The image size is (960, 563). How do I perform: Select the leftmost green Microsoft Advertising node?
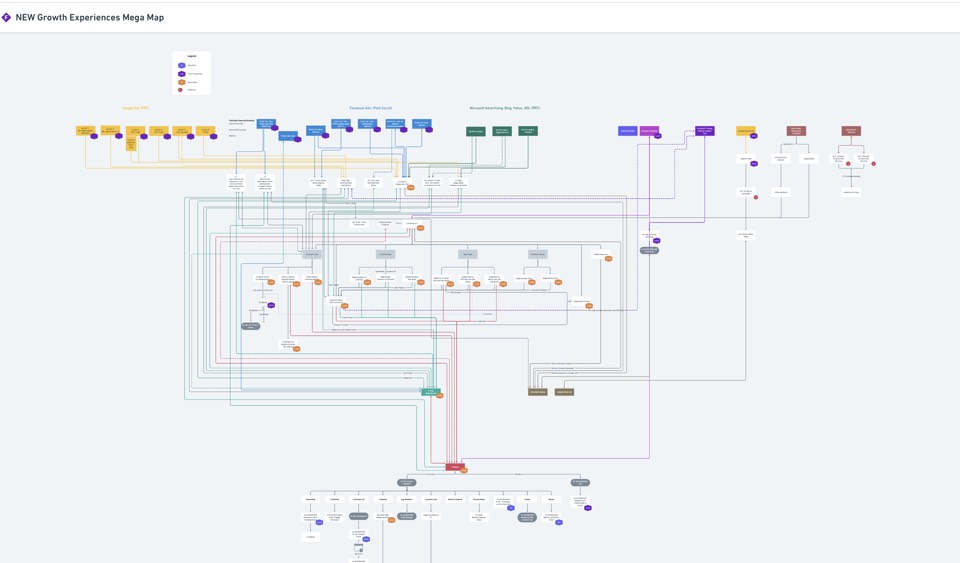click(x=476, y=132)
